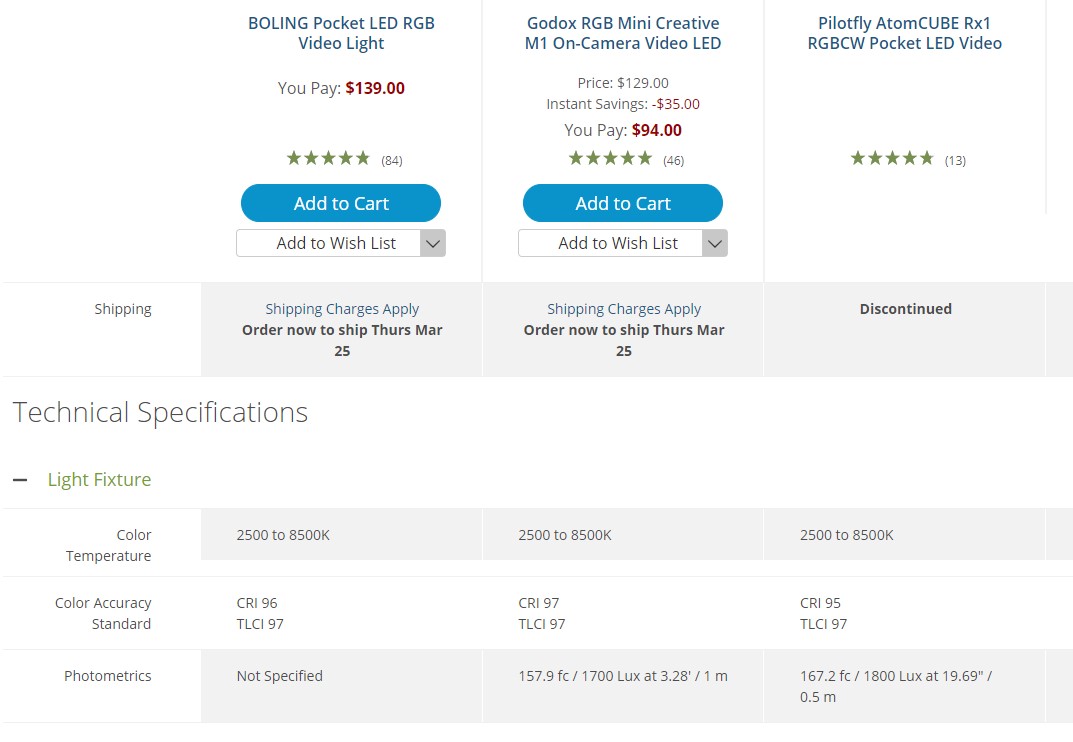Click the Light Fixture section heading
Image resolution: width=1073 pixels, height=742 pixels.
99,480
